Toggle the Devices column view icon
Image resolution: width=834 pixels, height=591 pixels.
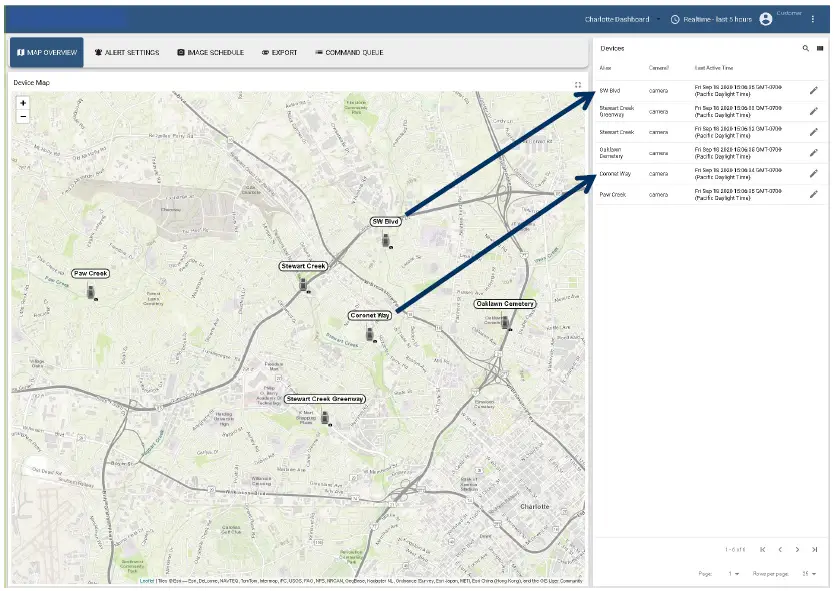pyautogui.click(x=820, y=48)
